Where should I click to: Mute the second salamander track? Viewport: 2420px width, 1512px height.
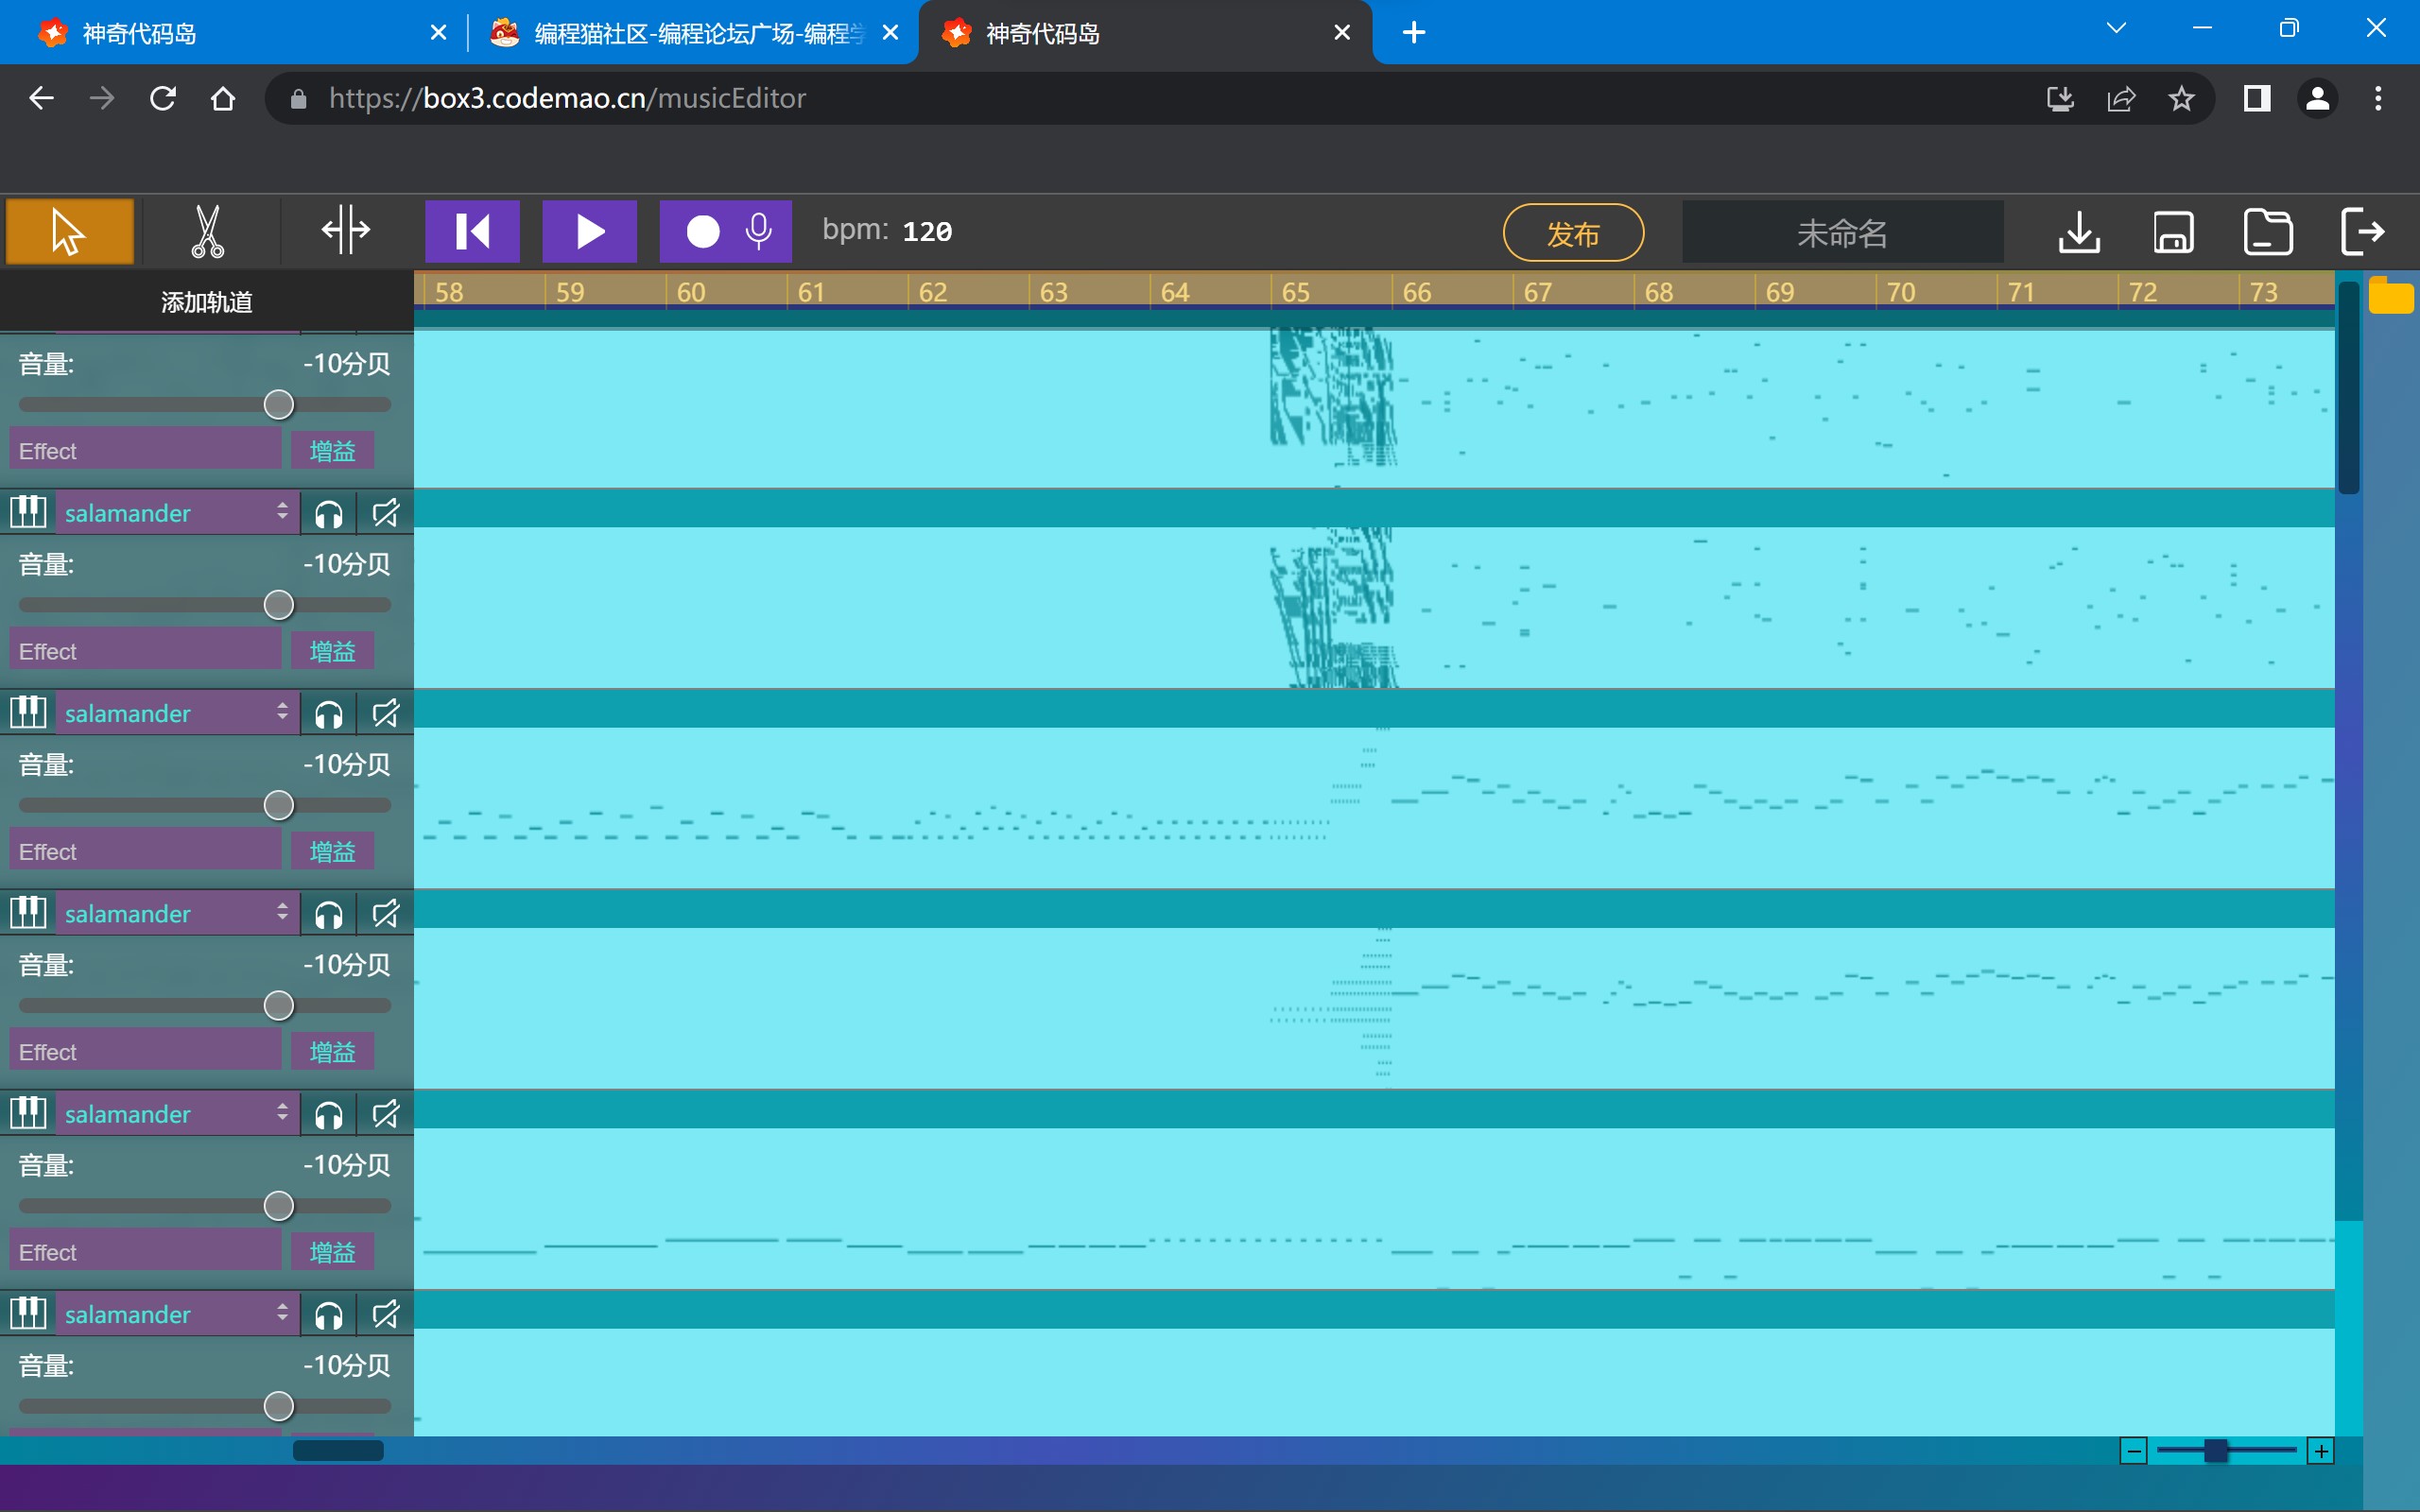click(385, 713)
